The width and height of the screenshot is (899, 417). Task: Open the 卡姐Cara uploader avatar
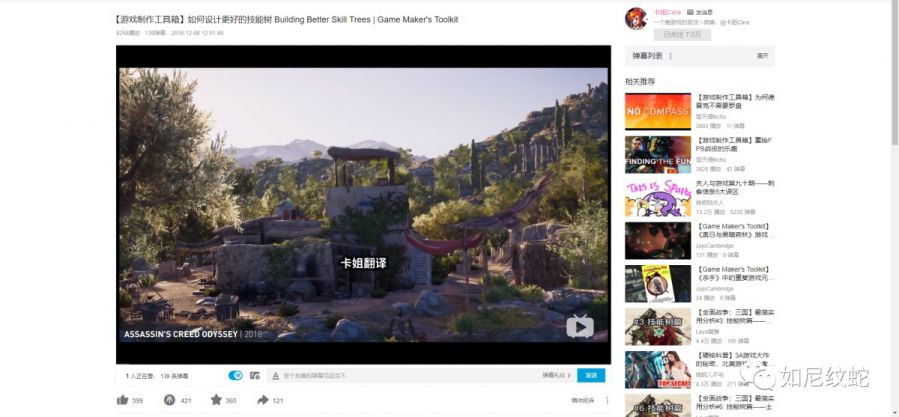[636, 19]
